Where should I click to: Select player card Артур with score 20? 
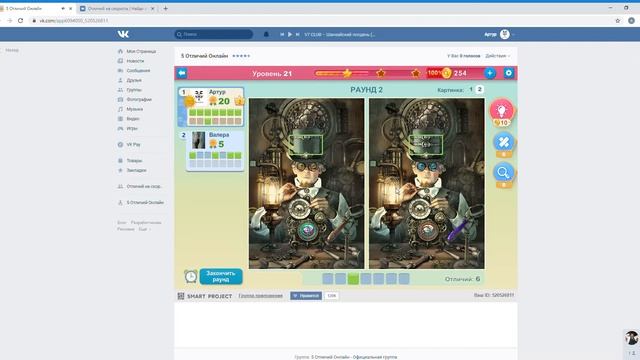point(211,107)
